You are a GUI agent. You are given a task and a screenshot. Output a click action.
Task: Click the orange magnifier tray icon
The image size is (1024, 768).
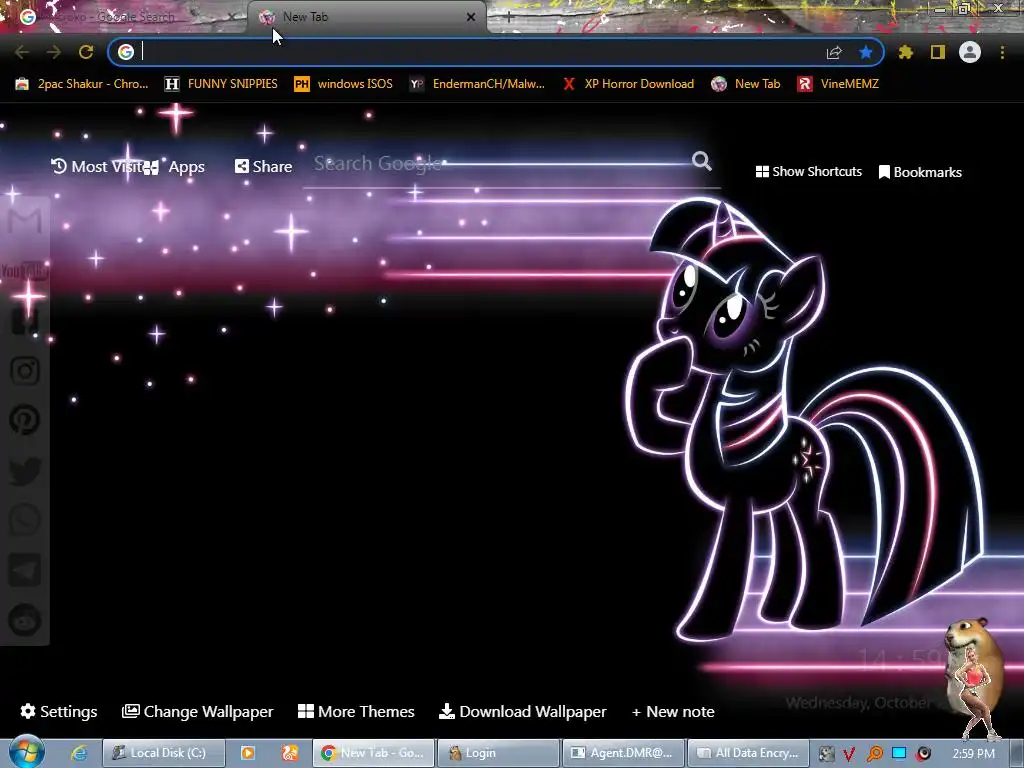pos(874,754)
